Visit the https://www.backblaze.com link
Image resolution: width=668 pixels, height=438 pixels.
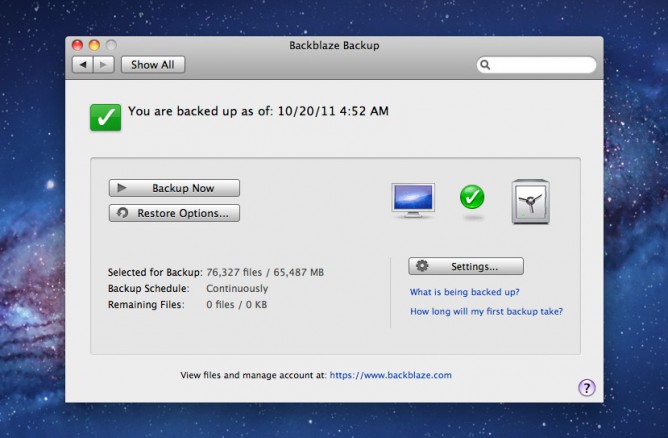(x=390, y=375)
